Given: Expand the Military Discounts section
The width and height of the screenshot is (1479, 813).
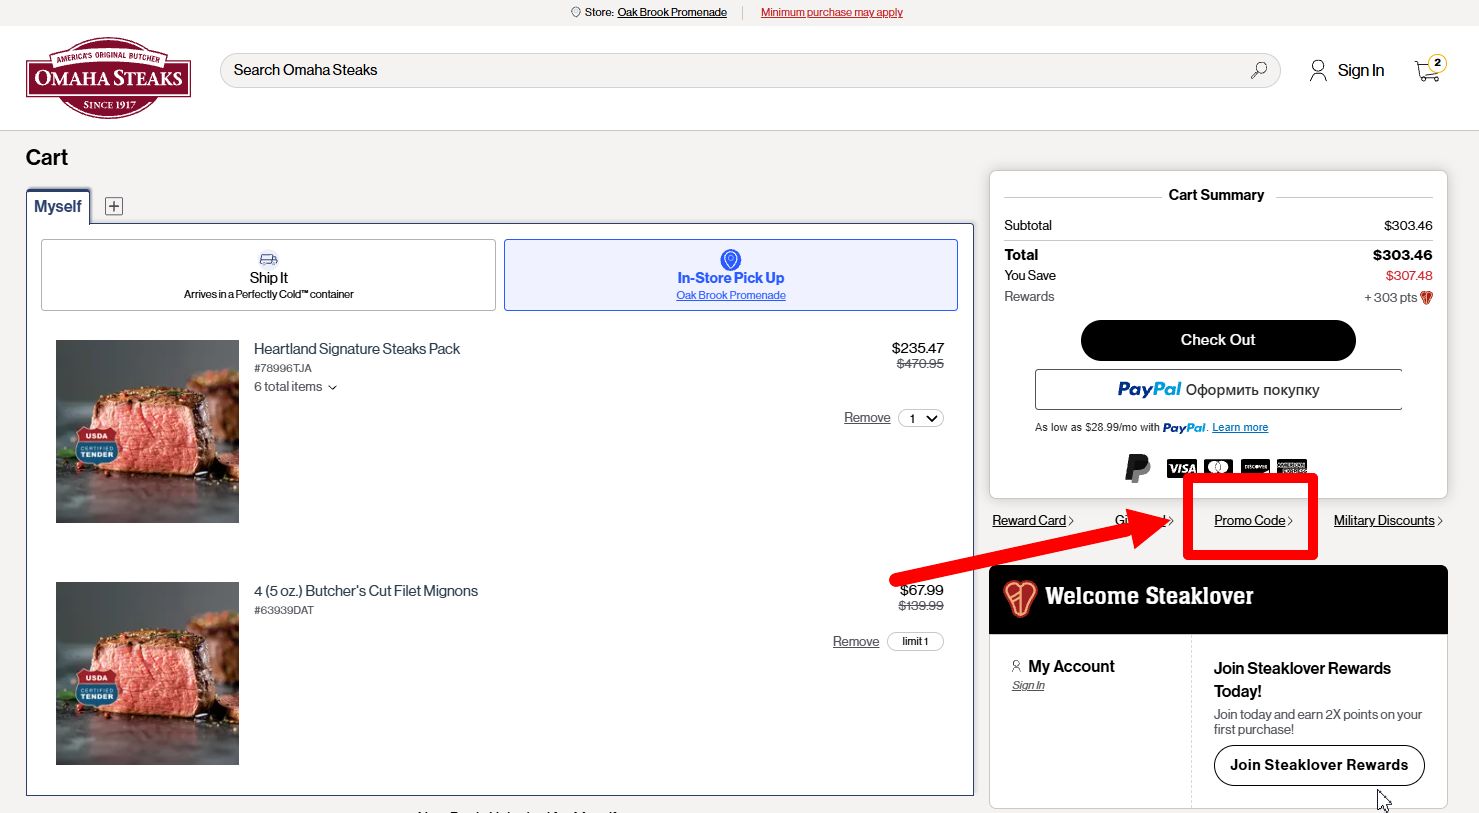Looking at the screenshot, I should click(x=1387, y=521).
